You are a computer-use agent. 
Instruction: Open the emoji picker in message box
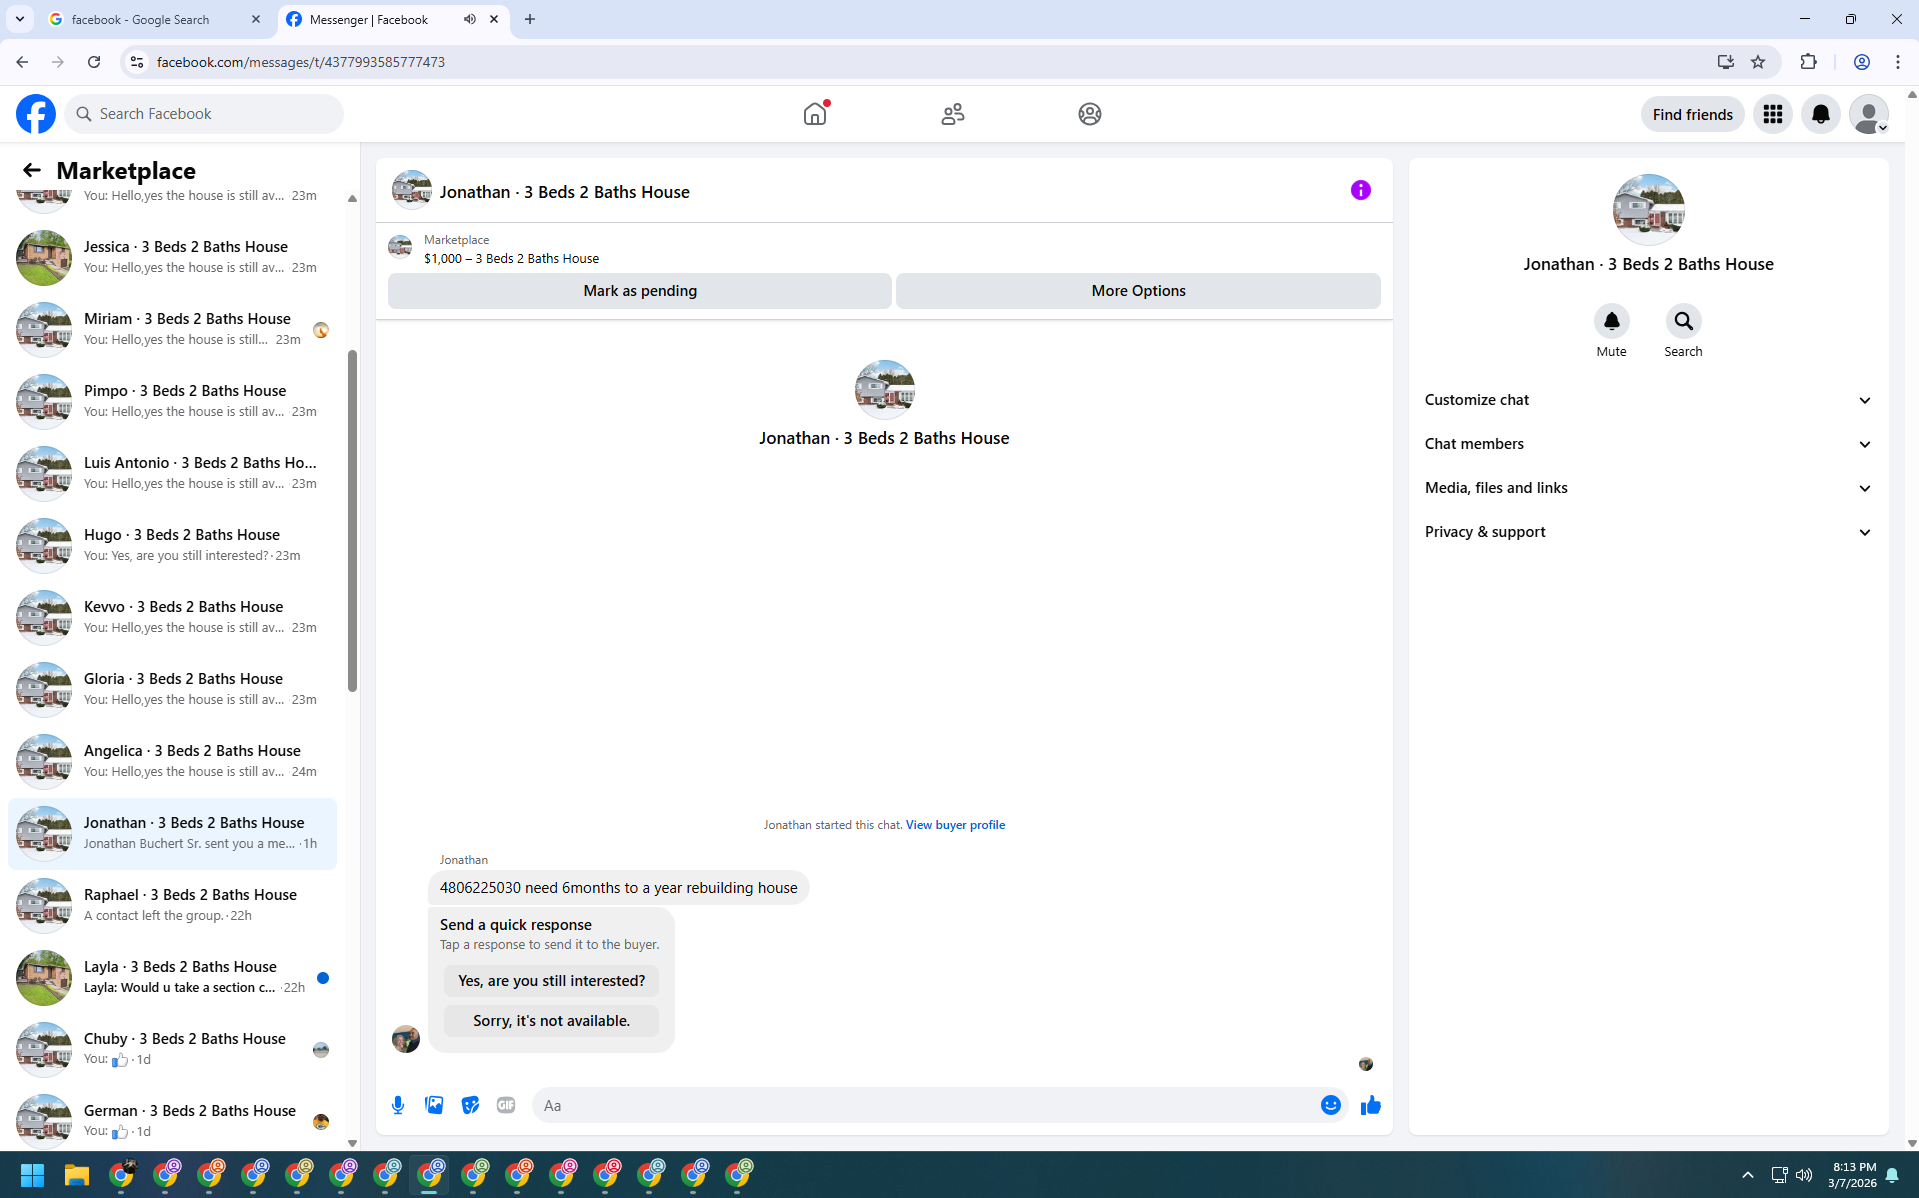[x=1330, y=1105]
